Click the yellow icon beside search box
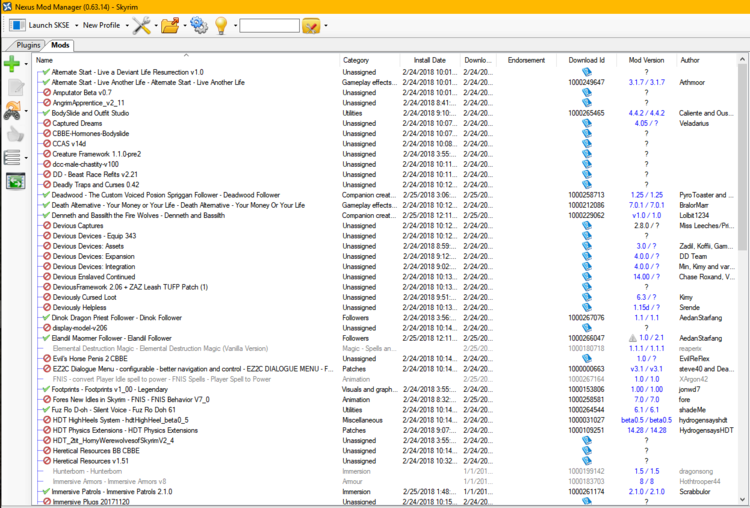The image size is (750, 508). [x=311, y=25]
